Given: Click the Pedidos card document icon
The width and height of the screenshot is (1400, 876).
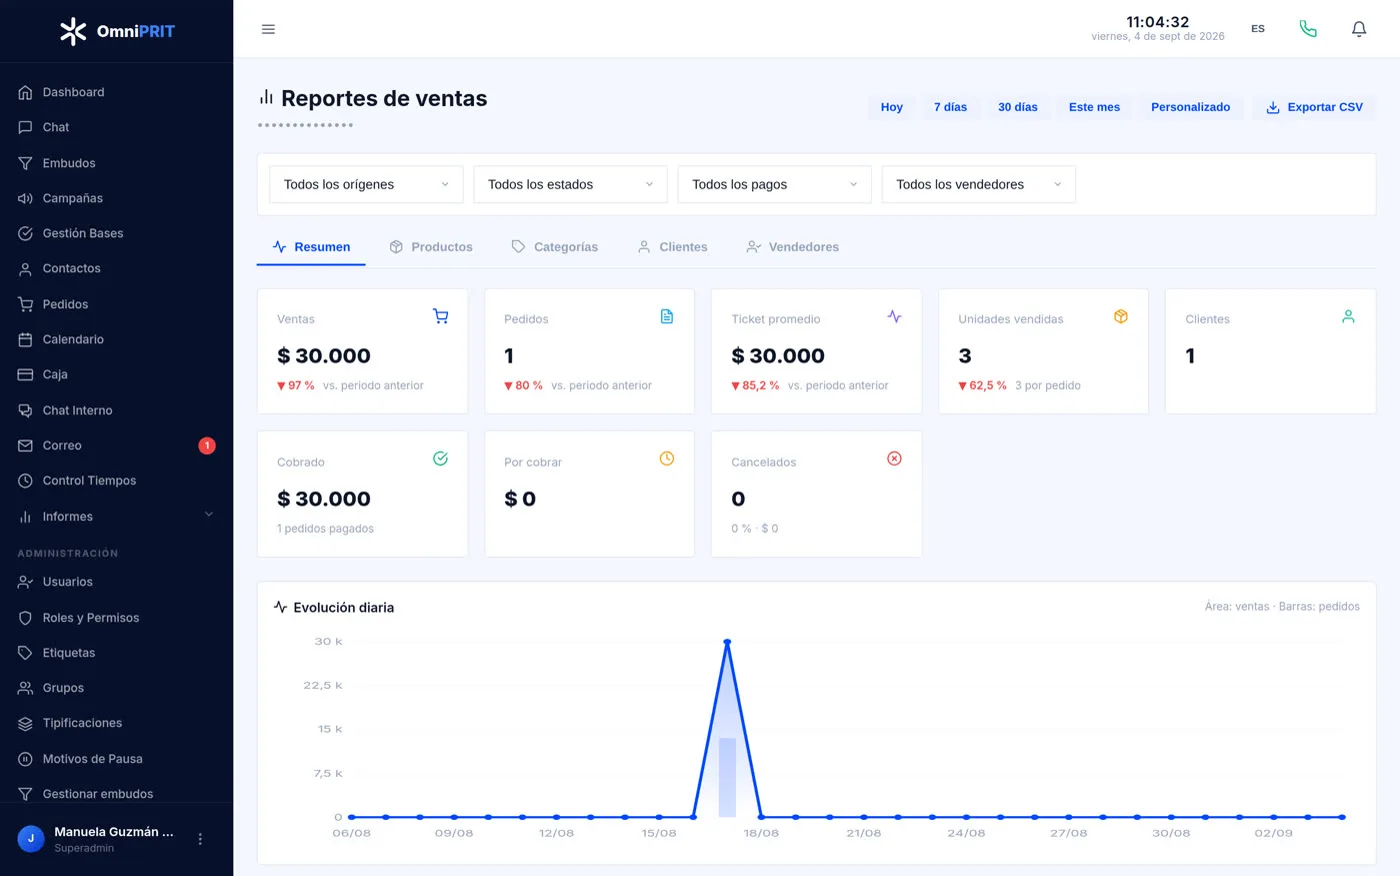Looking at the screenshot, I should pyautogui.click(x=667, y=316).
